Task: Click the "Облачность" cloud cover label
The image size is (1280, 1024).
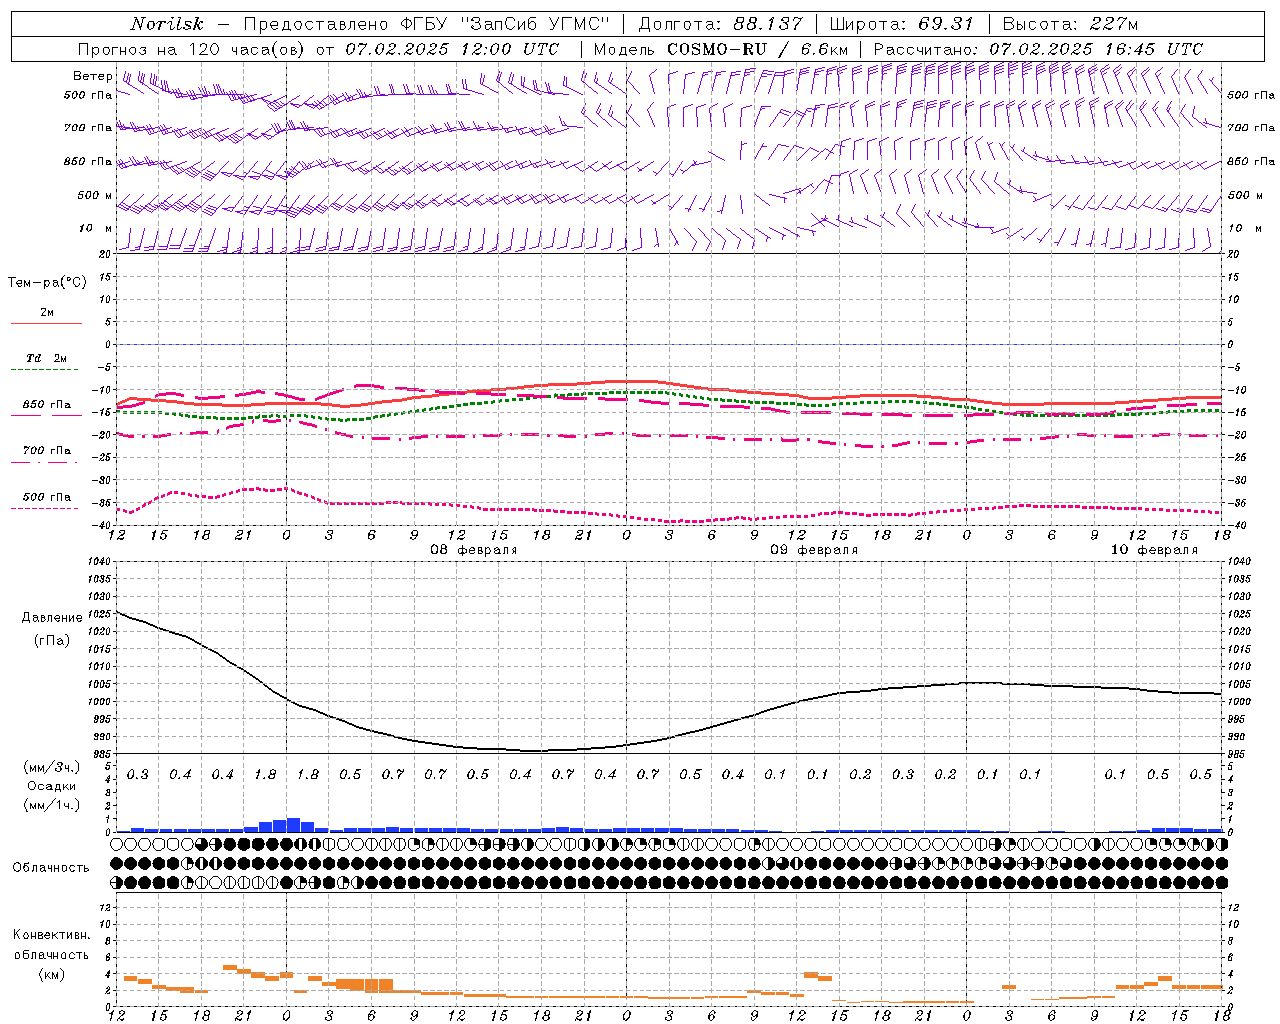Action: 51,868
